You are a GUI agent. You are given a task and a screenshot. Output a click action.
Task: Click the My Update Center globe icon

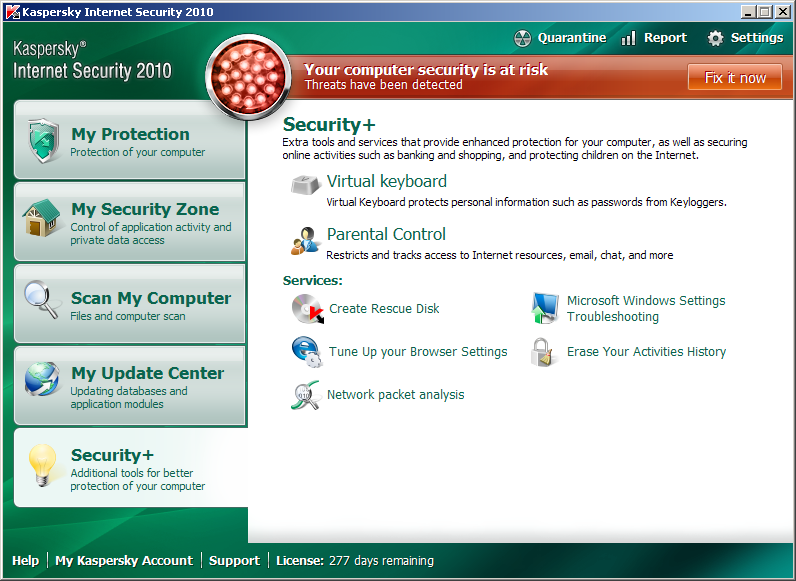(x=42, y=379)
